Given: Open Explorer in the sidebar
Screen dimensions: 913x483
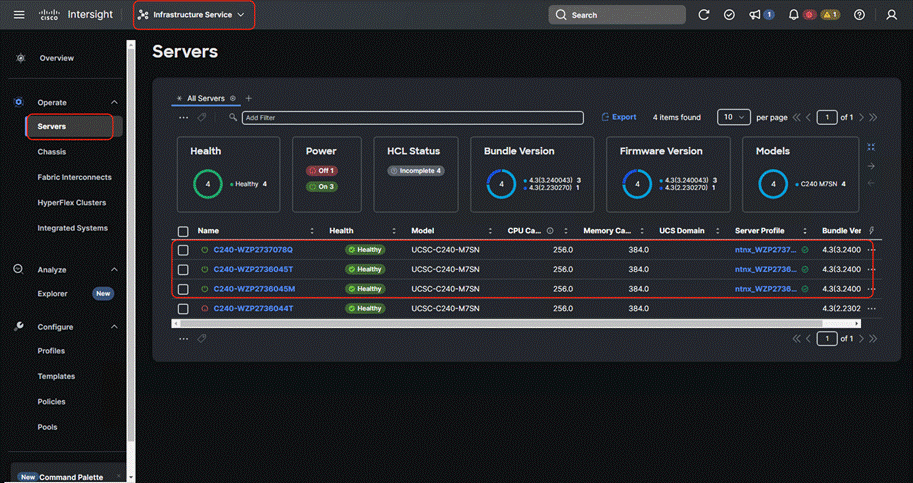Looking at the screenshot, I should (x=52, y=294).
